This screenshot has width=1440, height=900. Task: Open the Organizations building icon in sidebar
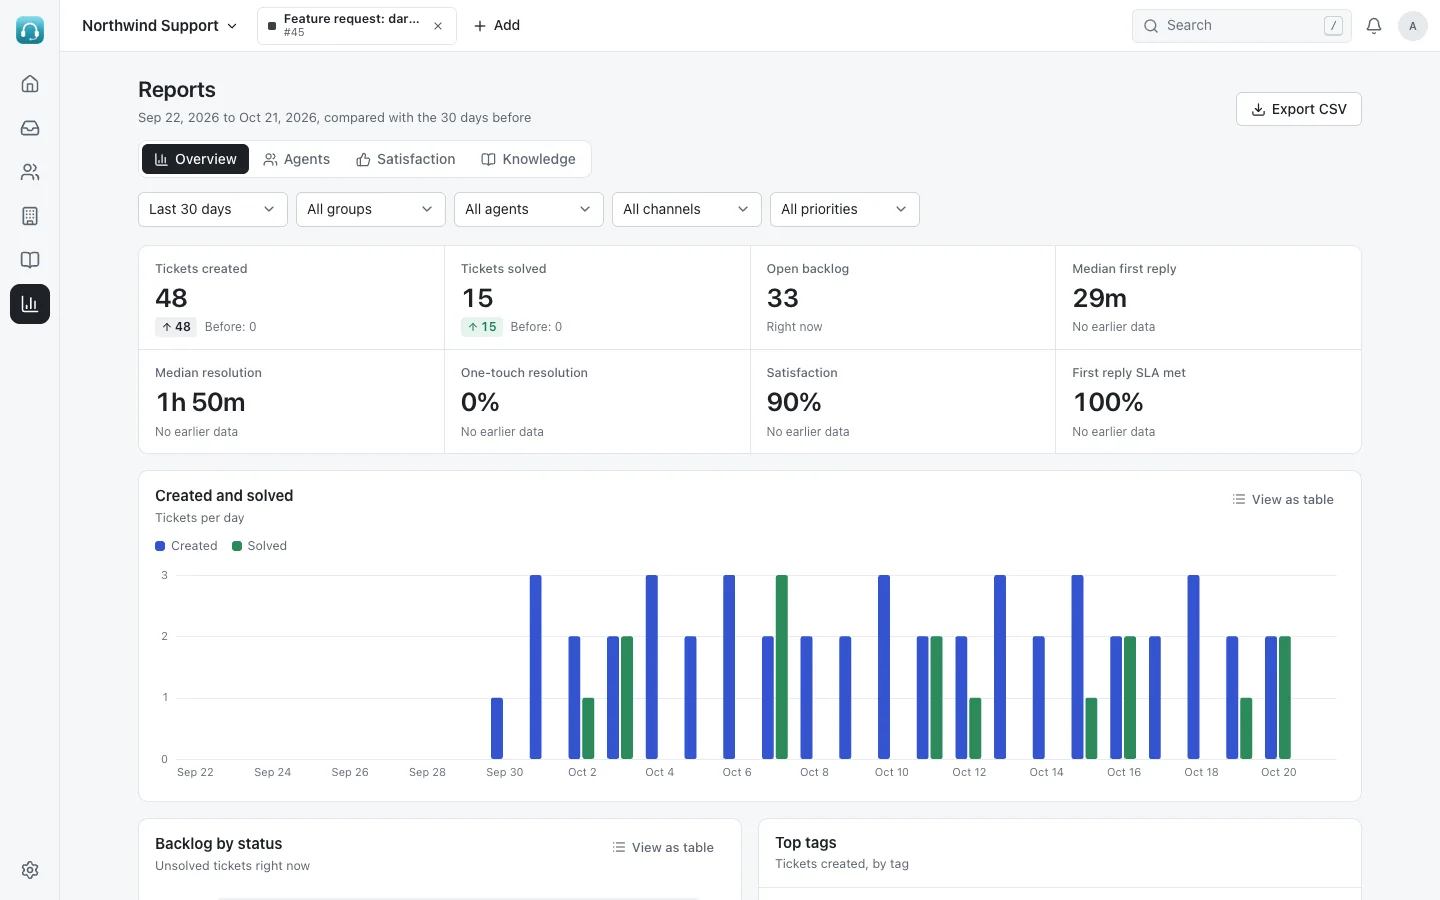pos(30,216)
